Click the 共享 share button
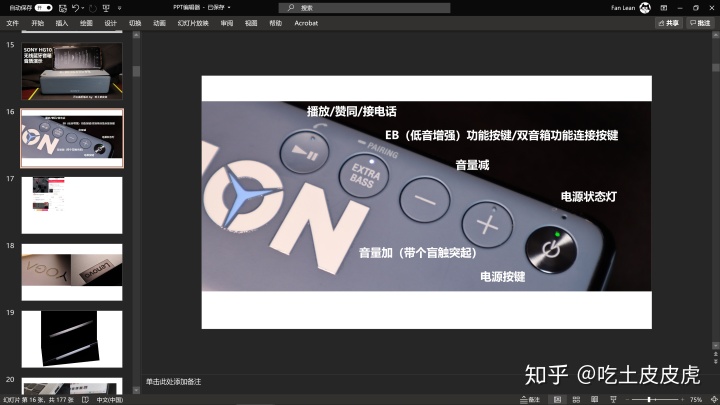Image resolution: width=720 pixels, height=405 pixels. point(669,23)
